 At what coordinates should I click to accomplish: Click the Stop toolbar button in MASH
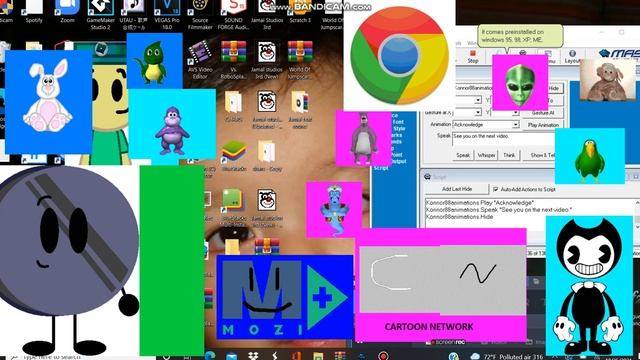tap(473, 56)
